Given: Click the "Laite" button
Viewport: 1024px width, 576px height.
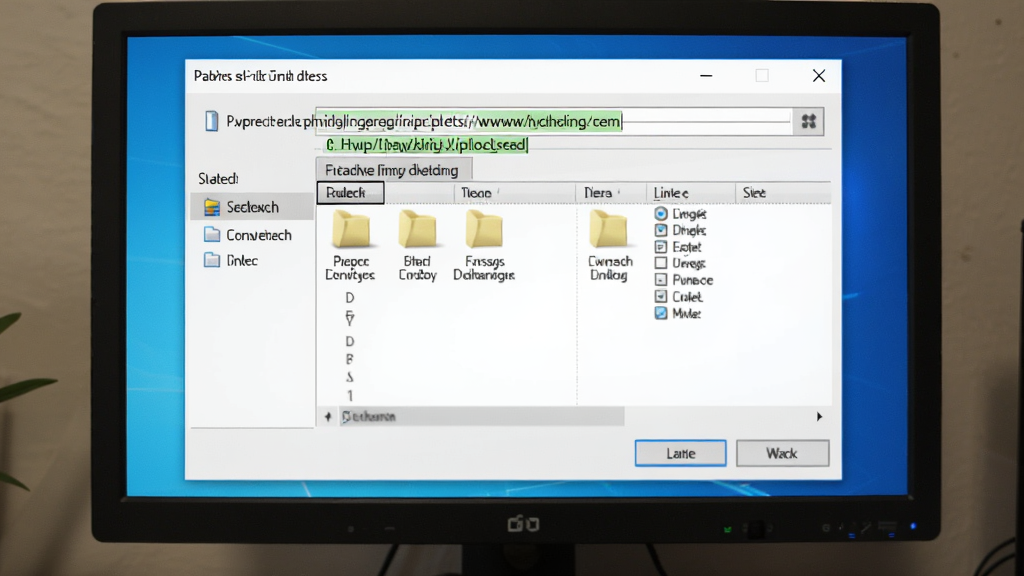Looking at the screenshot, I should [x=680, y=453].
